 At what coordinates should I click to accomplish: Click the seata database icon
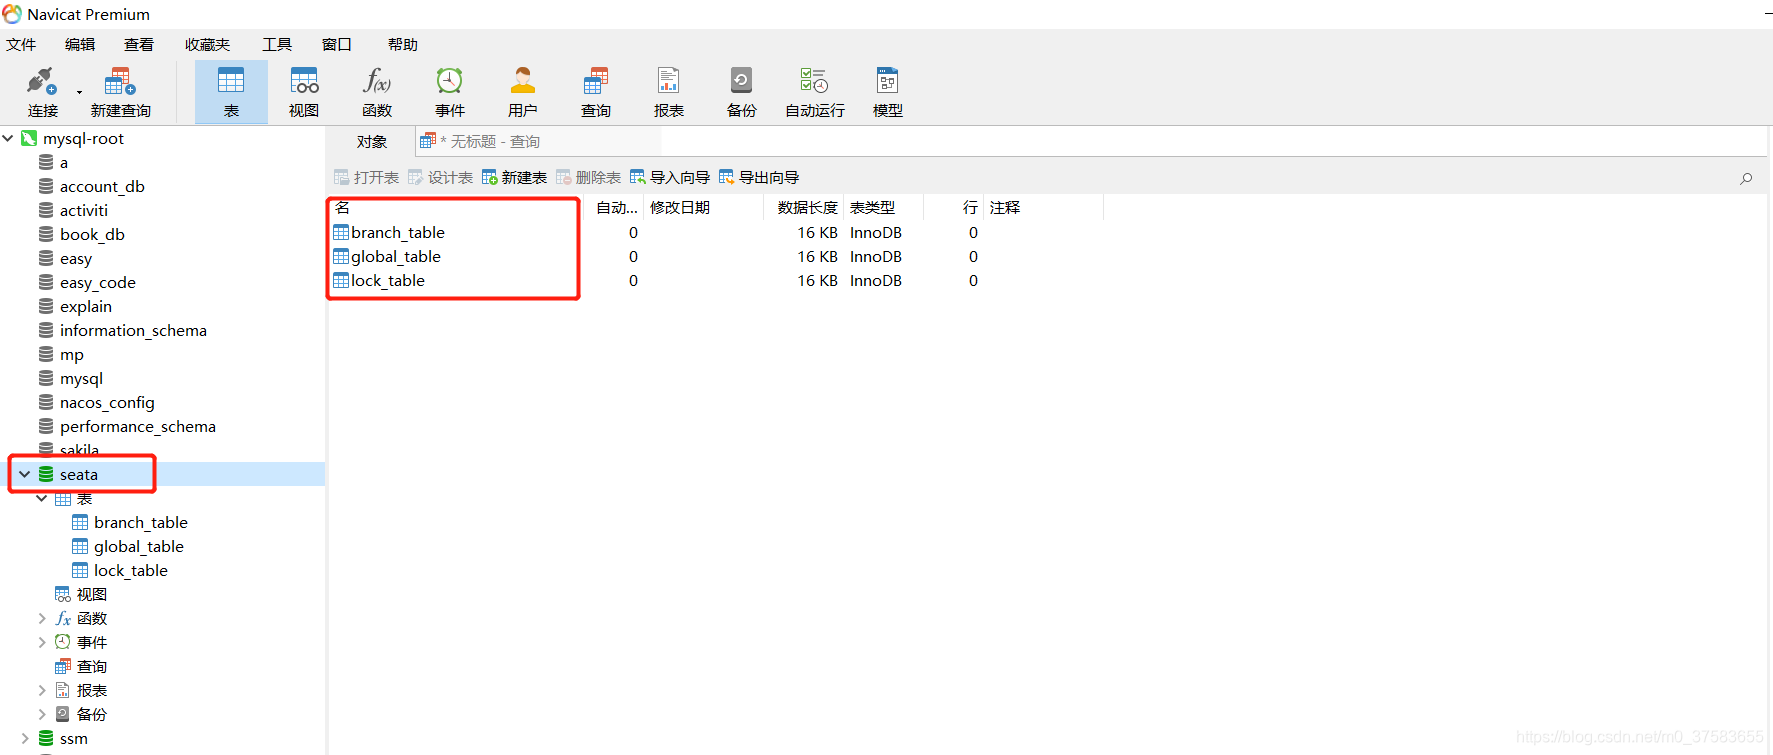pyautogui.click(x=46, y=475)
